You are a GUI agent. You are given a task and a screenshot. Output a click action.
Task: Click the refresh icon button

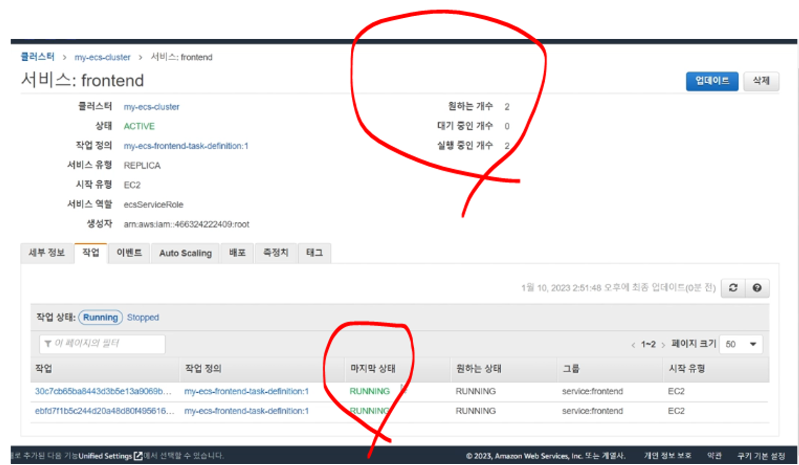pyautogui.click(x=733, y=288)
